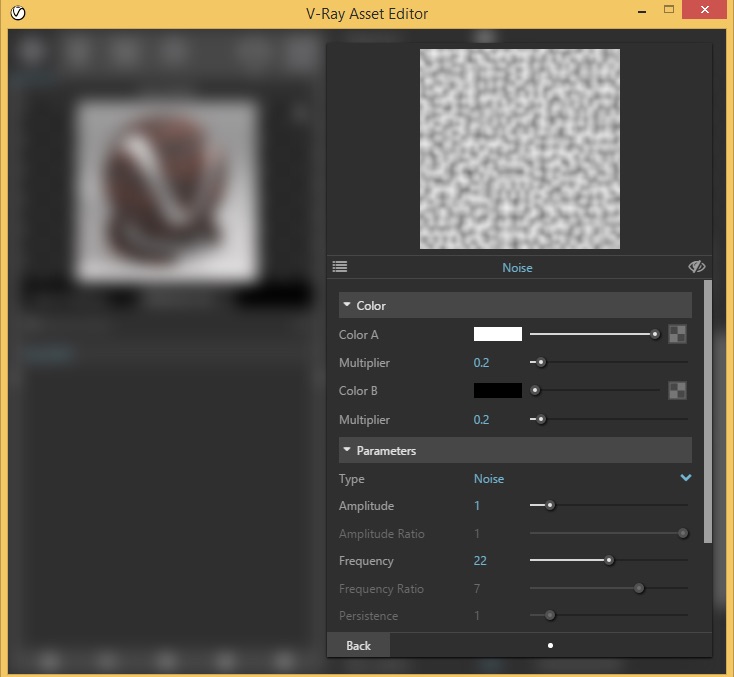Screen dimensions: 734x677
Task: Click the Color B Multiplier value 0.2
Action: click(481, 419)
